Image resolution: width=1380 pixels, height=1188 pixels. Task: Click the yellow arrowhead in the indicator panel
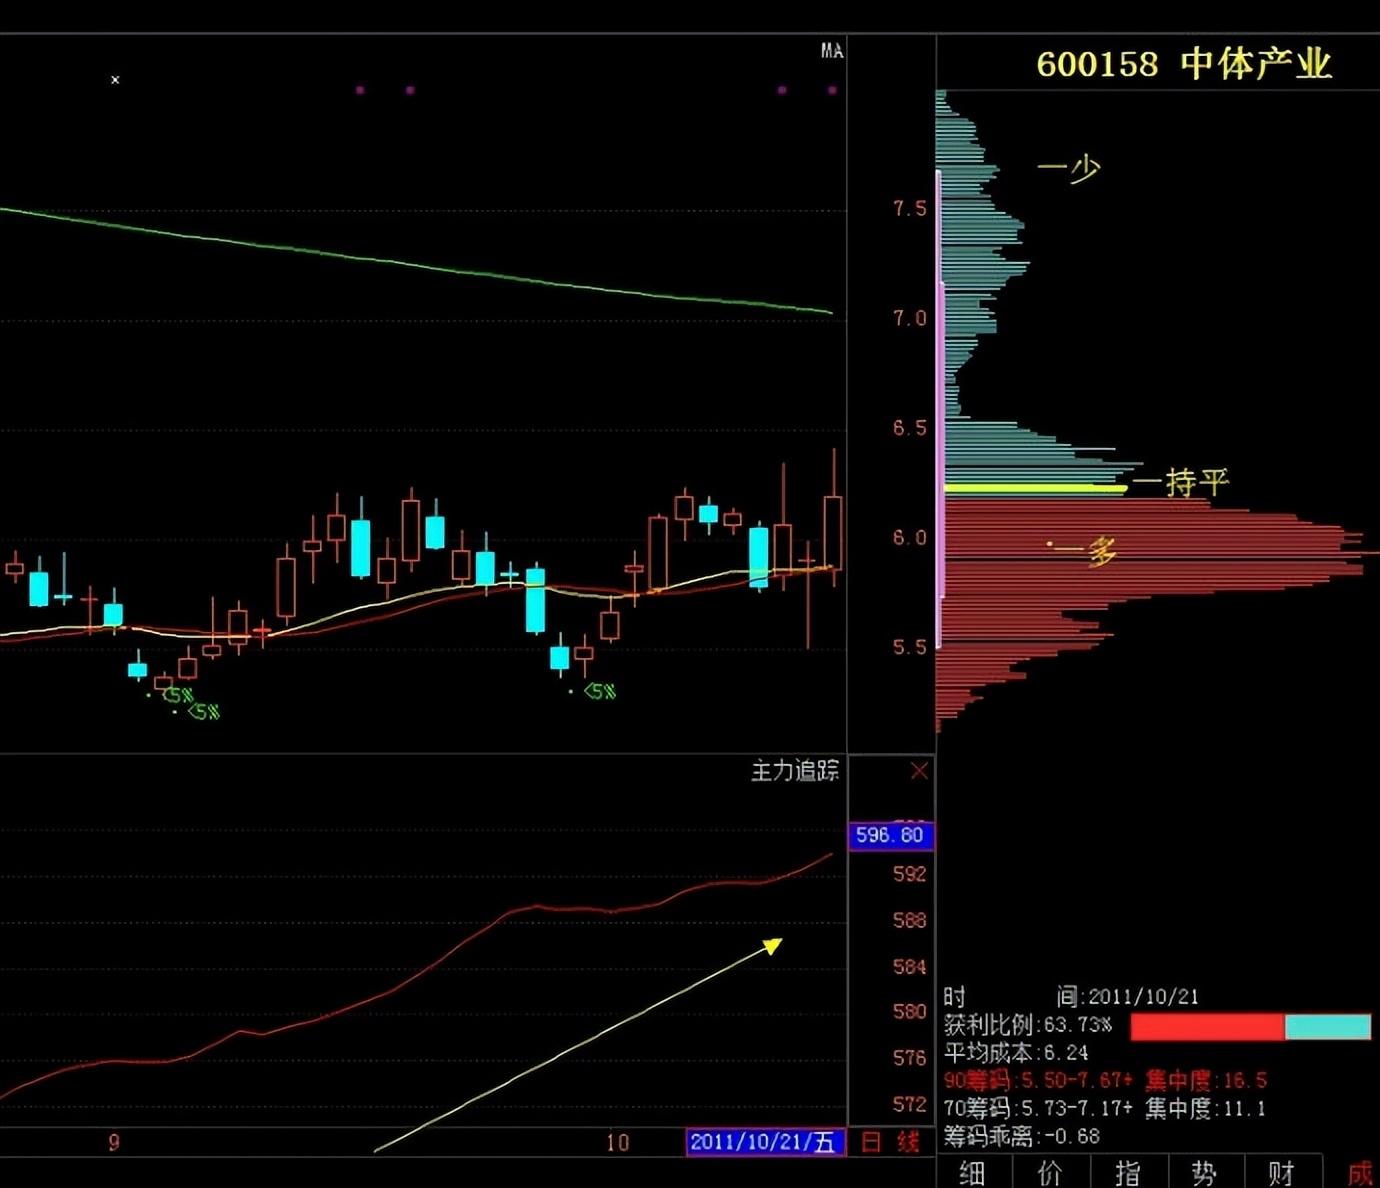coord(772,945)
